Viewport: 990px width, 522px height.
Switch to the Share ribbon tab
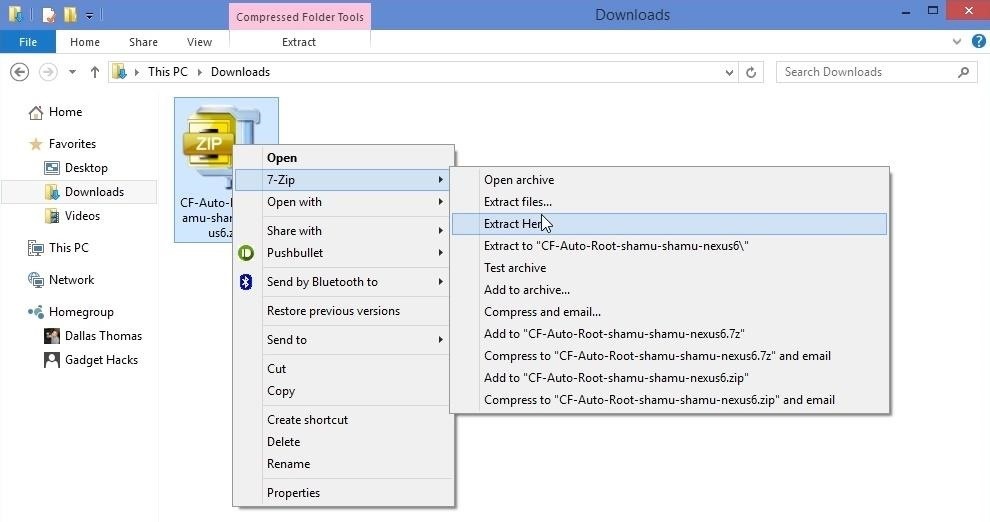(x=143, y=42)
